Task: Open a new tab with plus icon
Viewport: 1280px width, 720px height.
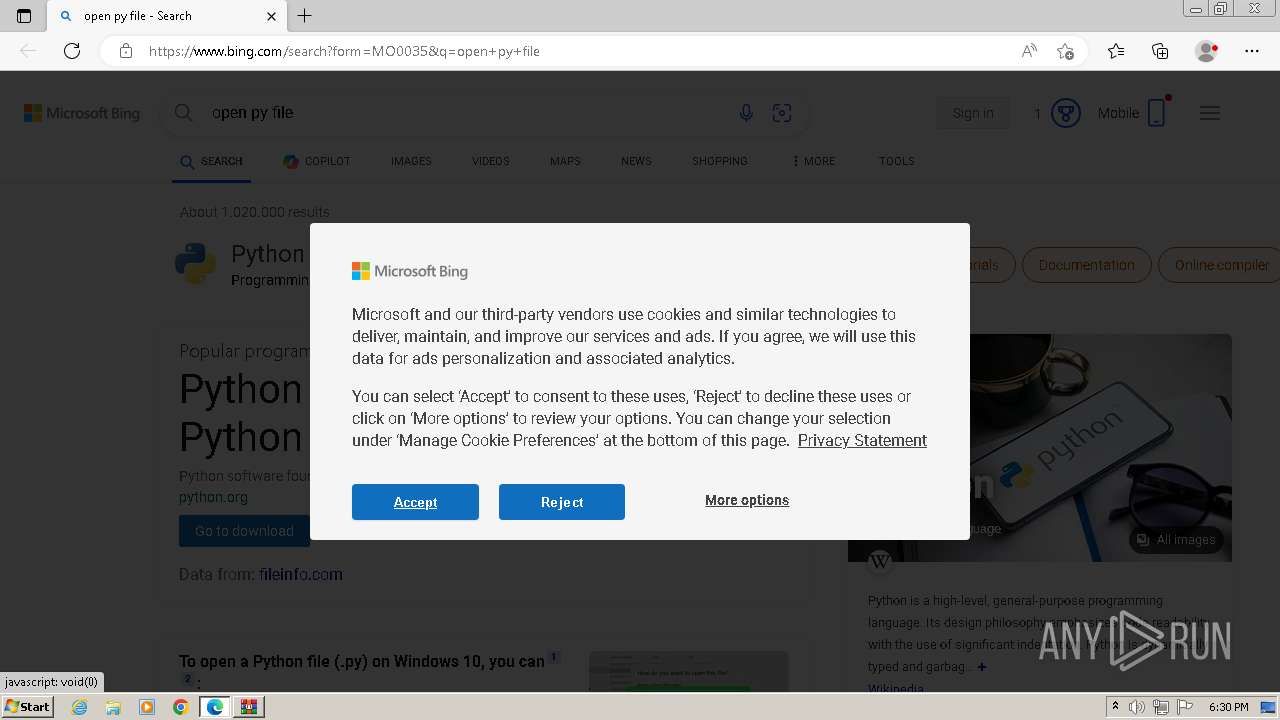Action: 305,16
